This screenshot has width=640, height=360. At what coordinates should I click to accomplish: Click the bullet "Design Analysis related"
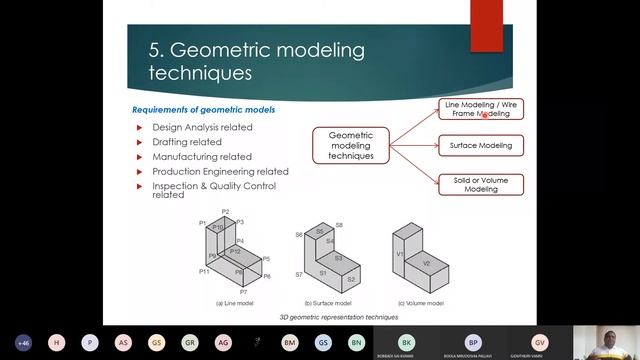tap(202, 127)
